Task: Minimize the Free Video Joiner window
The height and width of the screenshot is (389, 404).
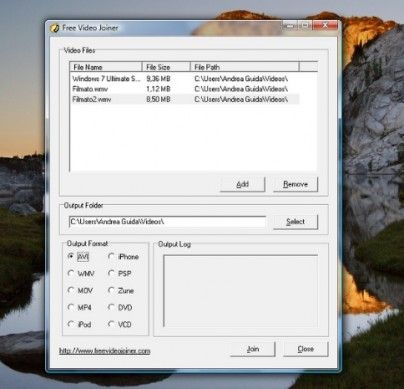Action: tap(289, 26)
